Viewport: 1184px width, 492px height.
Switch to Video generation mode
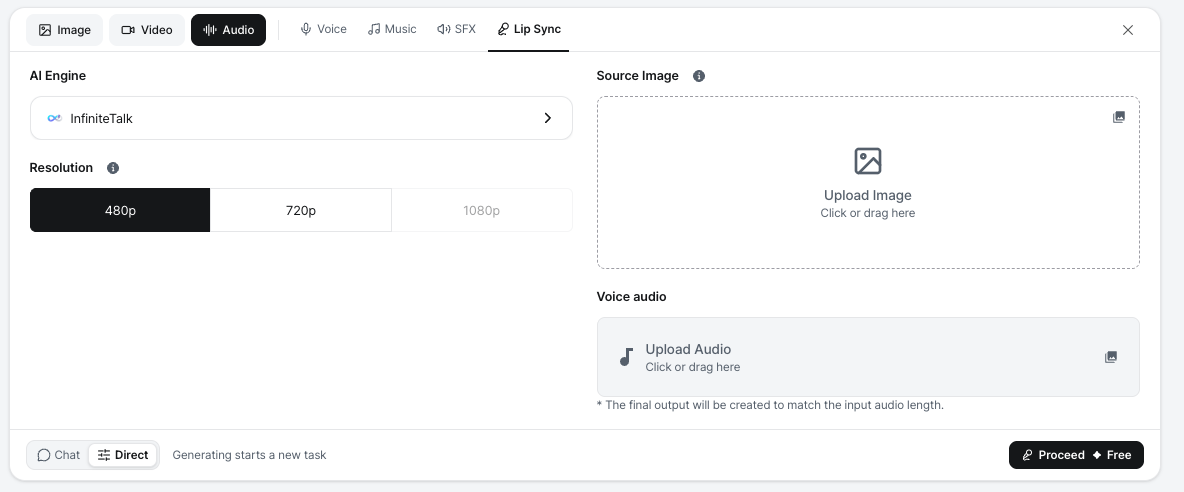tap(146, 30)
